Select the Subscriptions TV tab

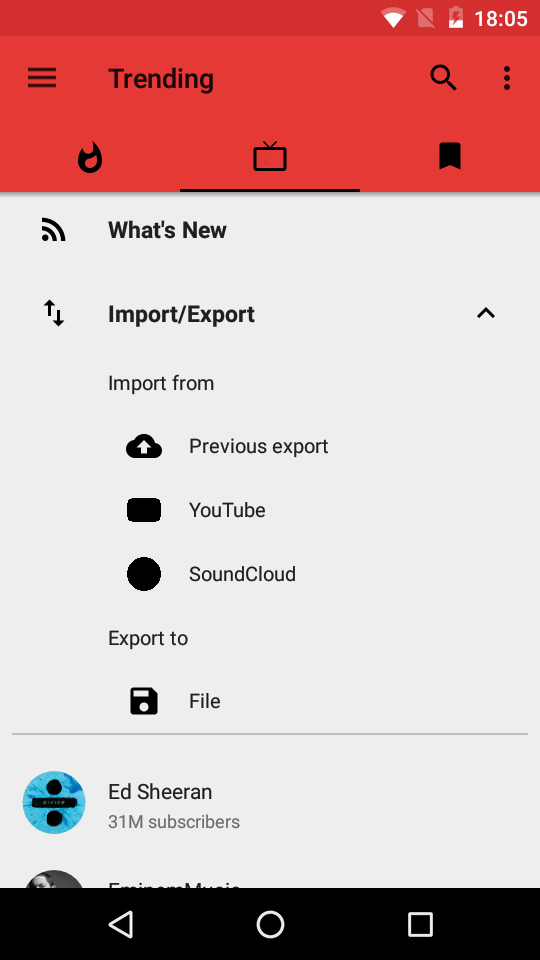[270, 157]
